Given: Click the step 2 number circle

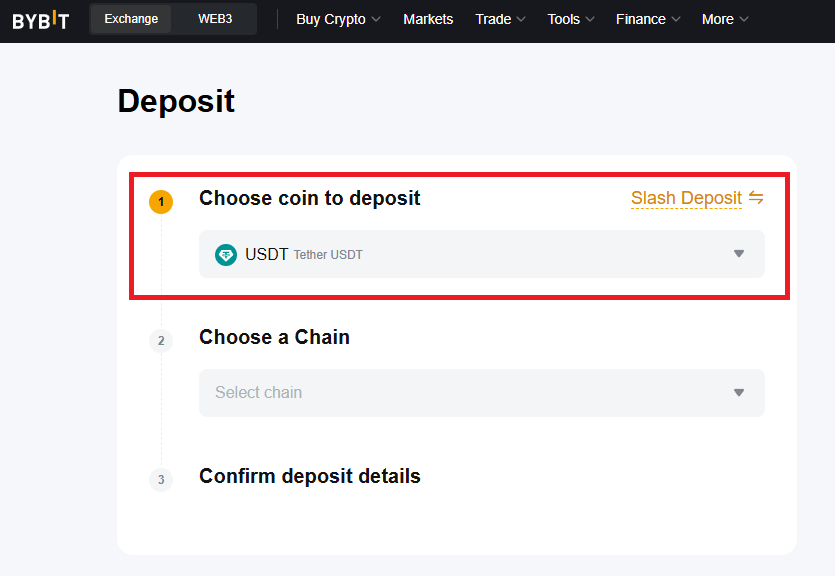Looking at the screenshot, I should (161, 341).
